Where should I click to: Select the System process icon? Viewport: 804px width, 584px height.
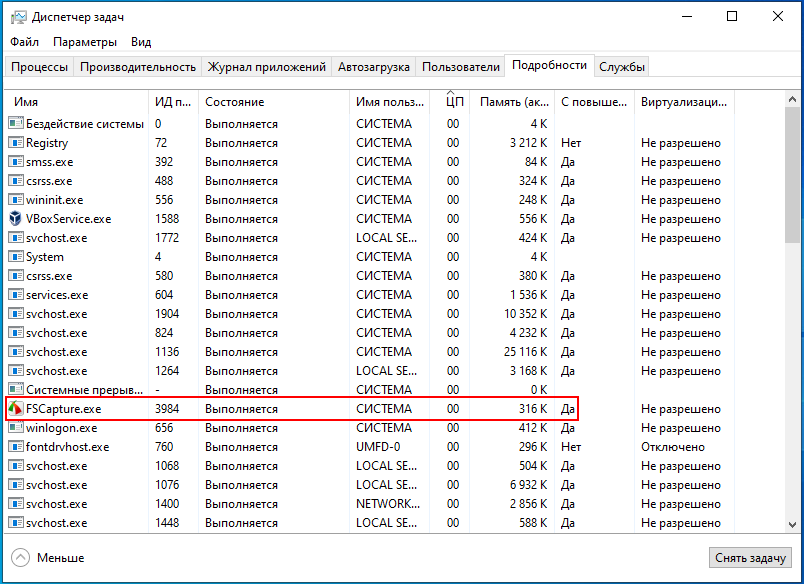(16, 257)
